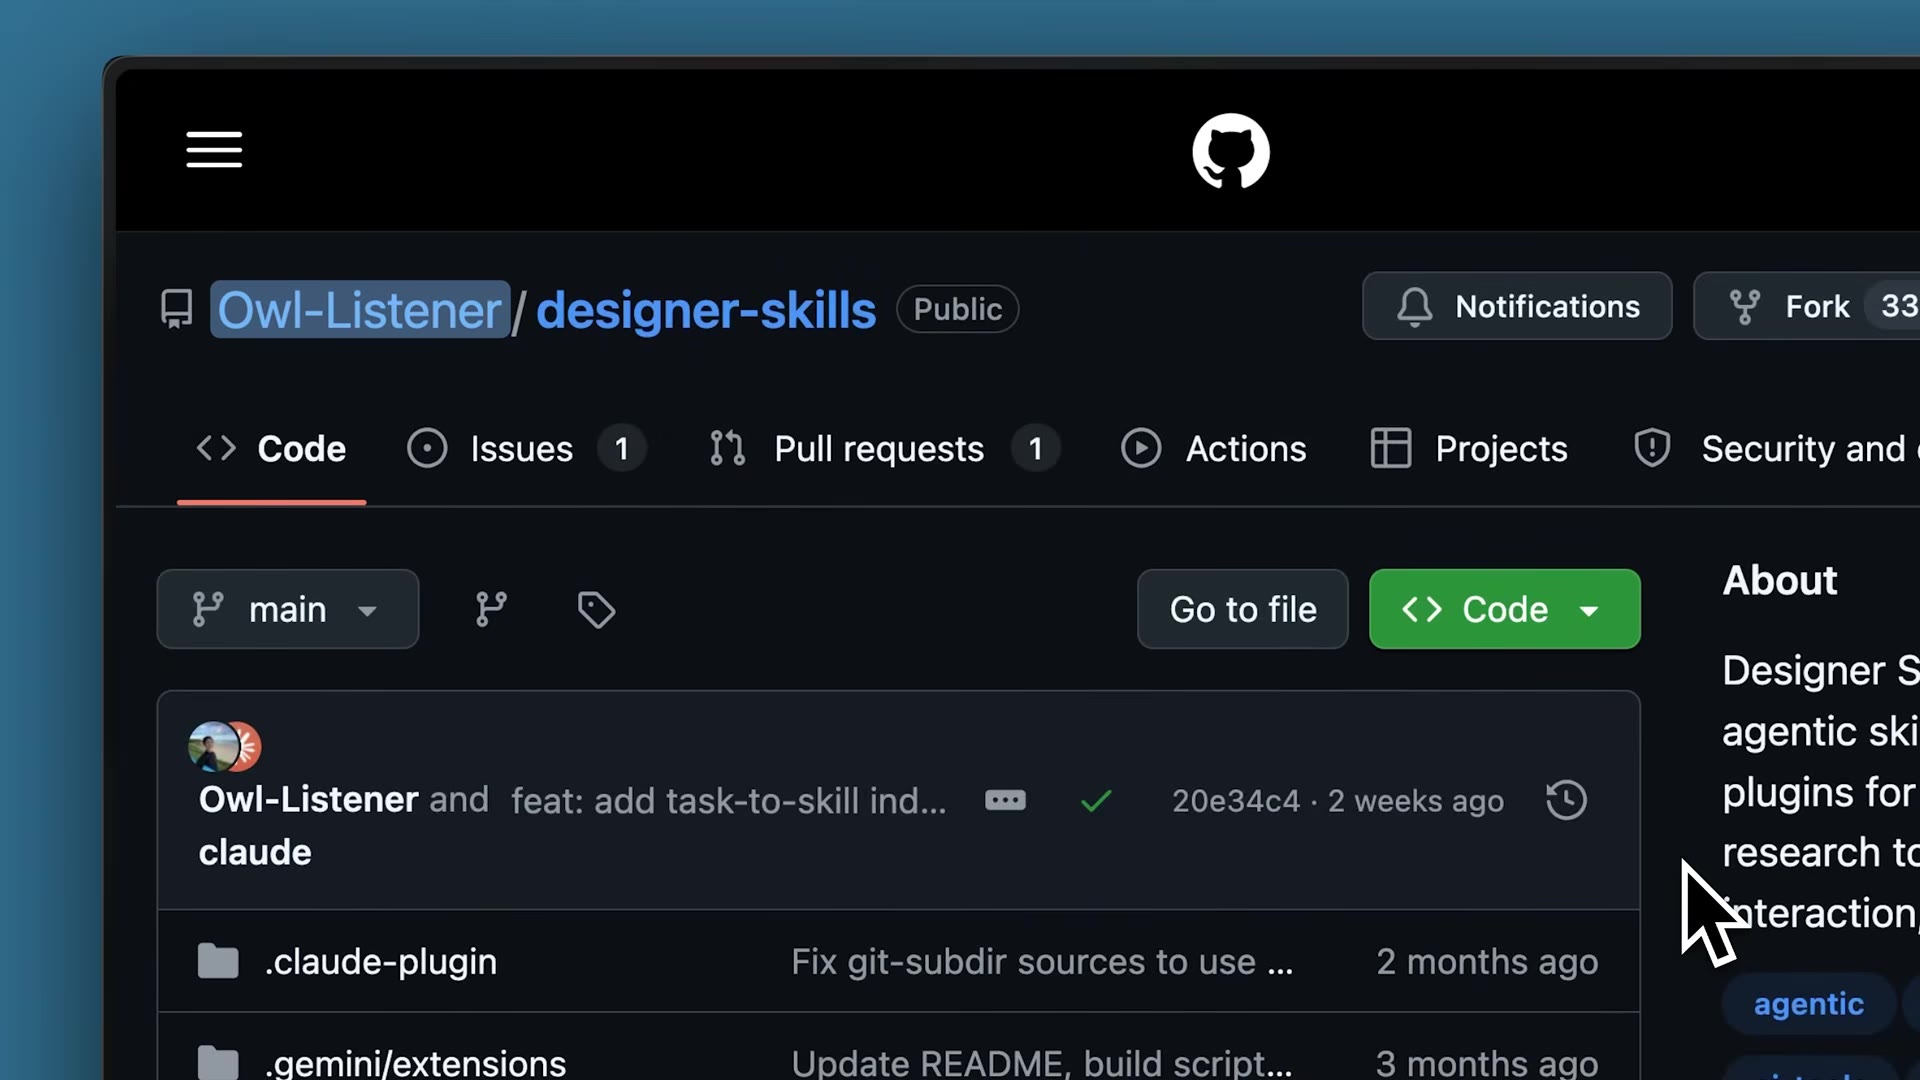Open the Notifications button
This screenshot has height=1080, width=1920.
pyautogui.click(x=1517, y=306)
